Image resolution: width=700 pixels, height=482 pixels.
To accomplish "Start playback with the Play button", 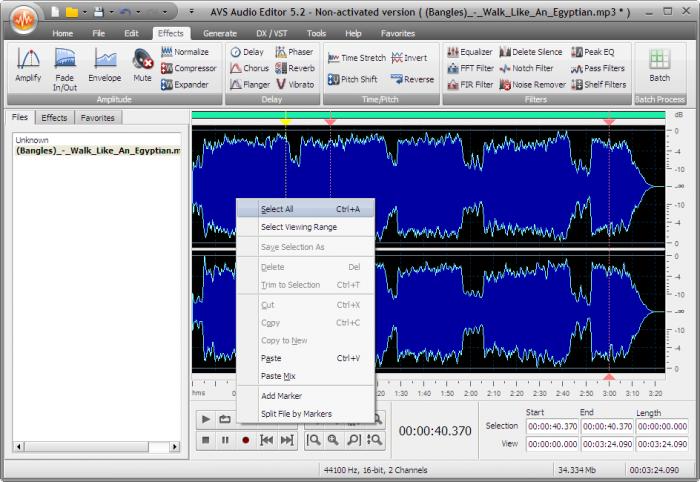I will pos(205,419).
